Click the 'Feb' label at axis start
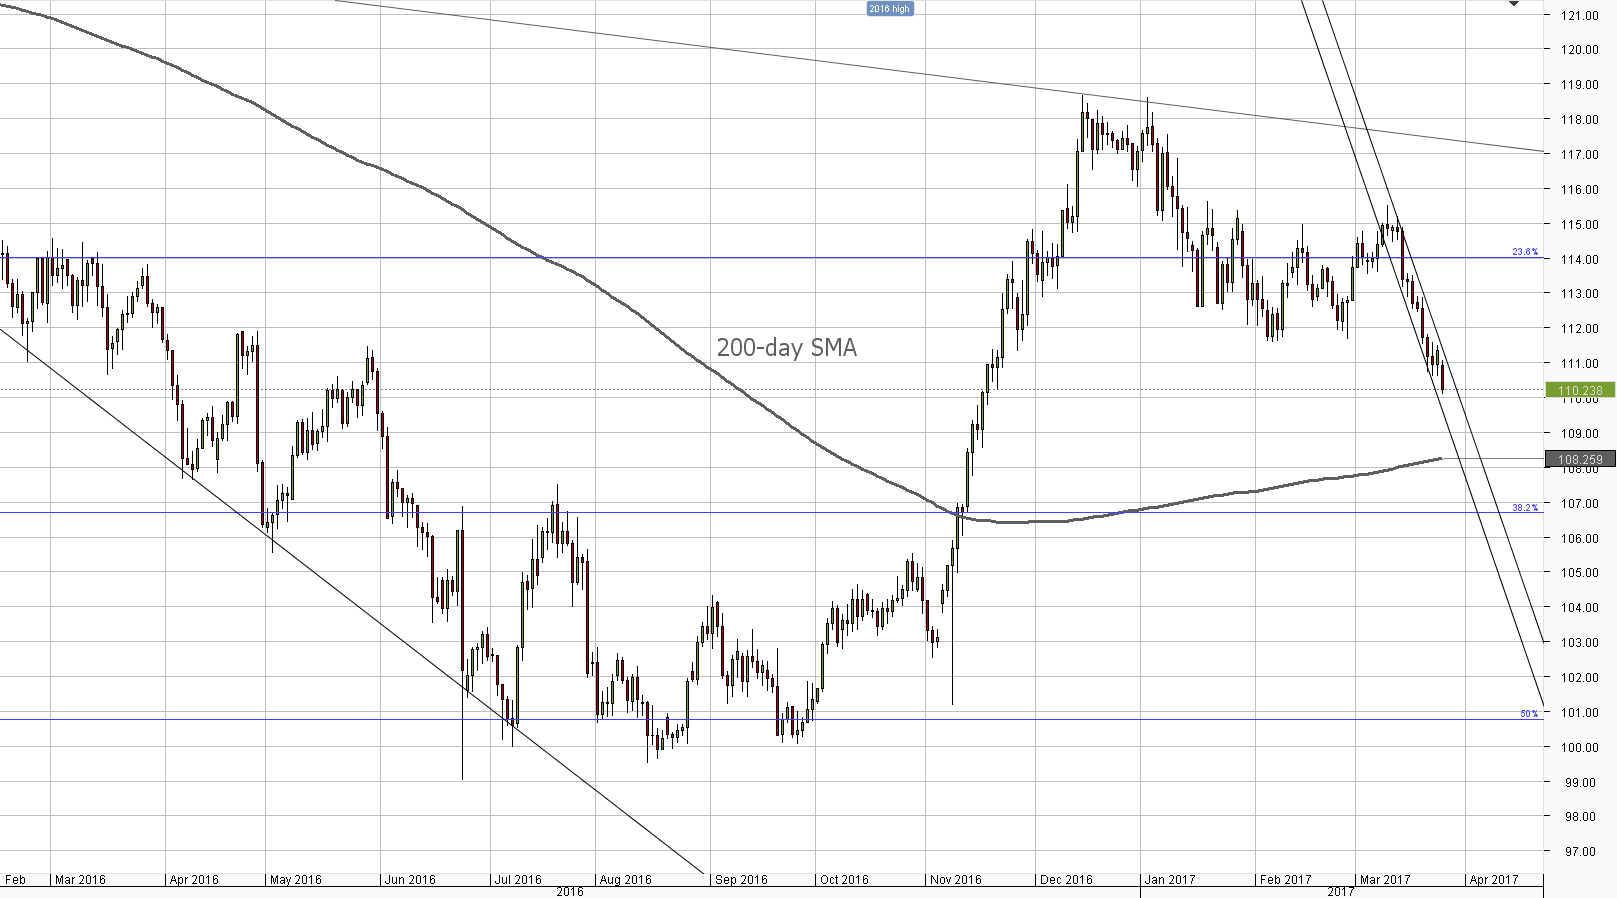Image resolution: width=1617 pixels, height=898 pixels. (15, 880)
